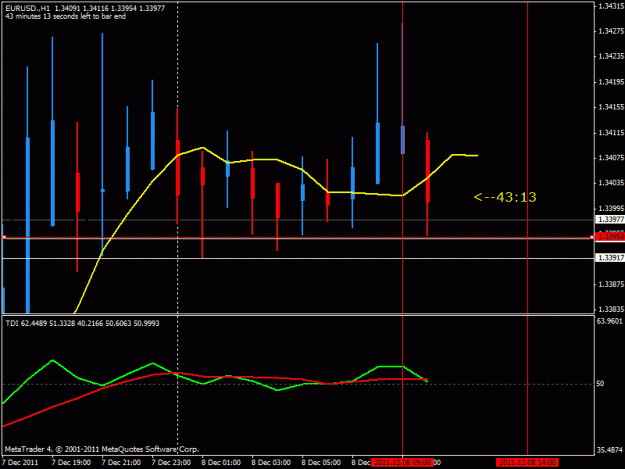Click the 1.34115 price scale label

pos(611,132)
